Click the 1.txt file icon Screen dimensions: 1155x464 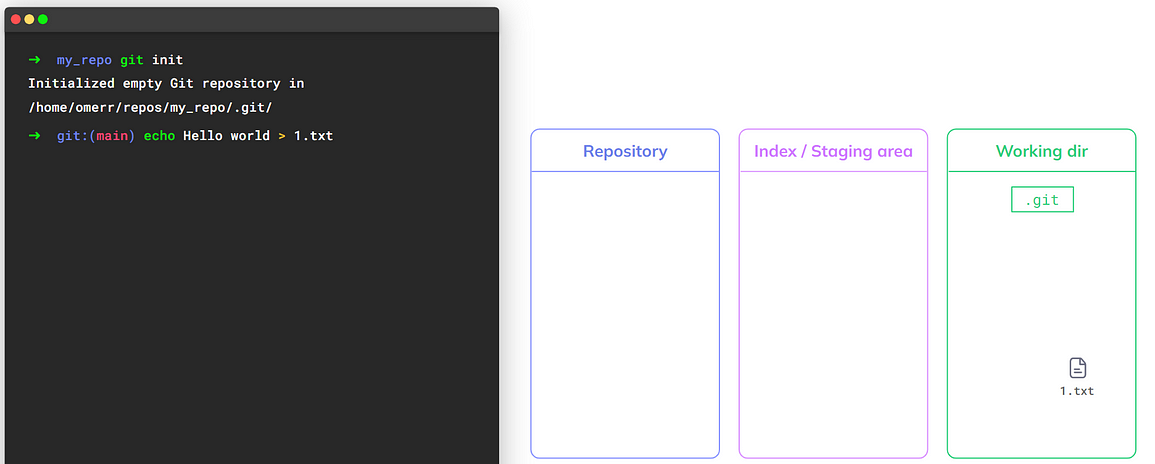coord(1077,368)
